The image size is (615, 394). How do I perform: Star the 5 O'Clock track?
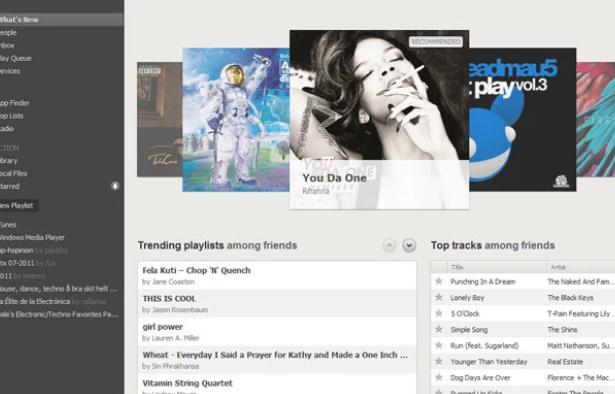tap(439, 313)
